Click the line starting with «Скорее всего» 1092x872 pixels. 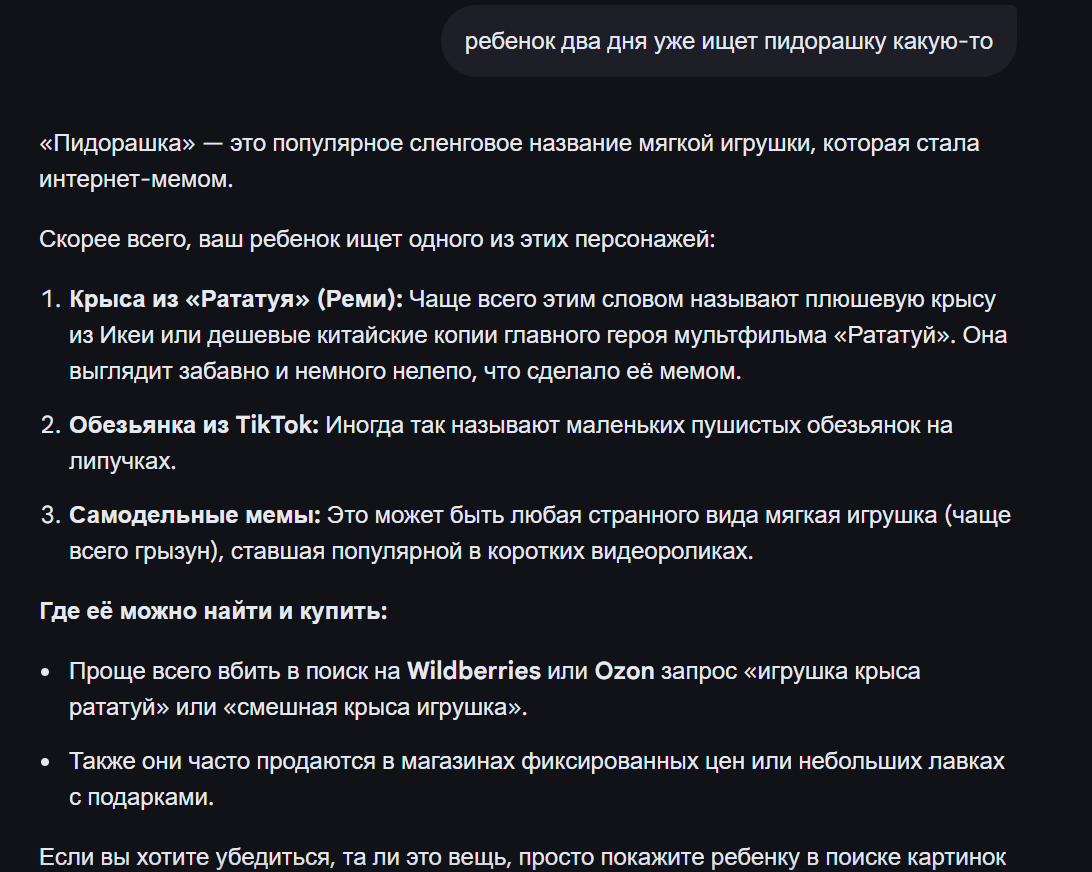tap(378, 240)
